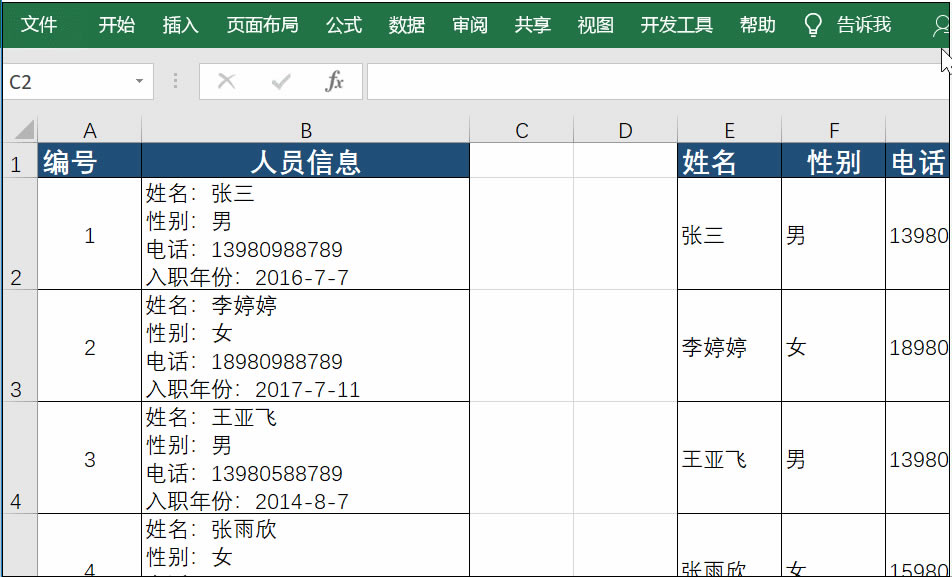Open the 文件 menu
Screen dimensions: 952x577
(39, 27)
